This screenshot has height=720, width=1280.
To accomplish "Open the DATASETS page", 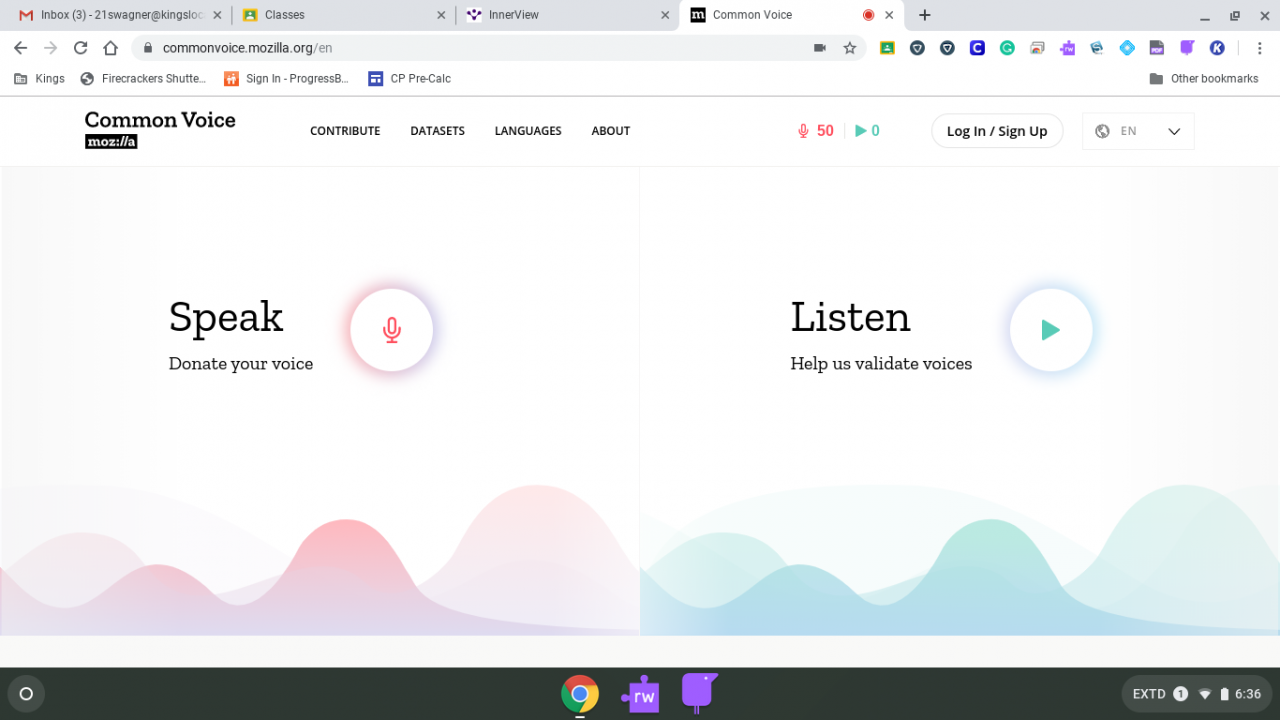I will (x=437, y=131).
